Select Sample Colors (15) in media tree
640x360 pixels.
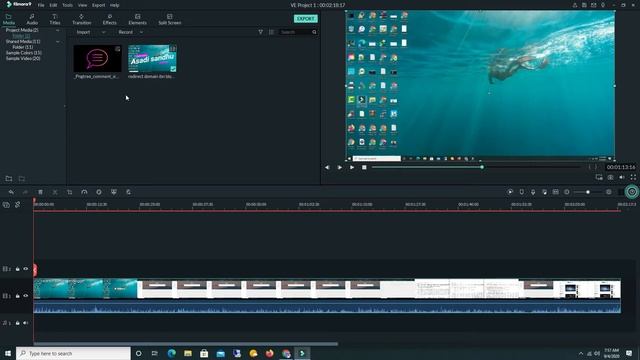coord(24,53)
